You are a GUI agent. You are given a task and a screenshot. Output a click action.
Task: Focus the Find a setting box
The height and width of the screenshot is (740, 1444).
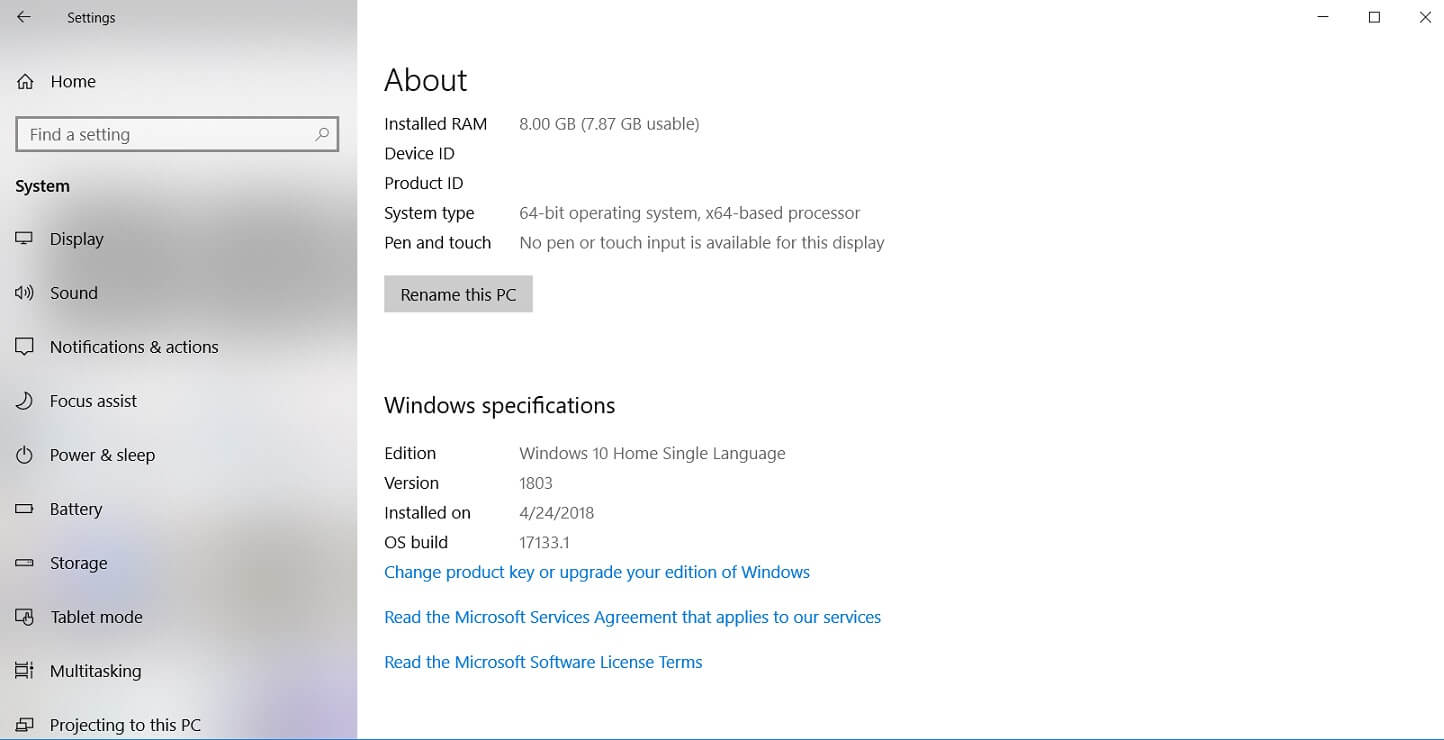pos(177,134)
